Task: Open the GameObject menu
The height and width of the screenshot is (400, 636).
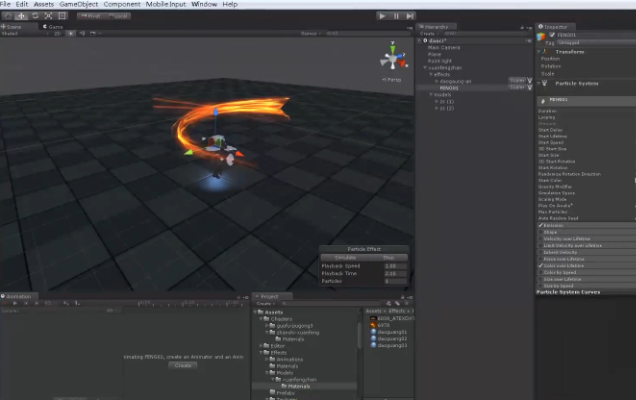Action: coord(79,4)
